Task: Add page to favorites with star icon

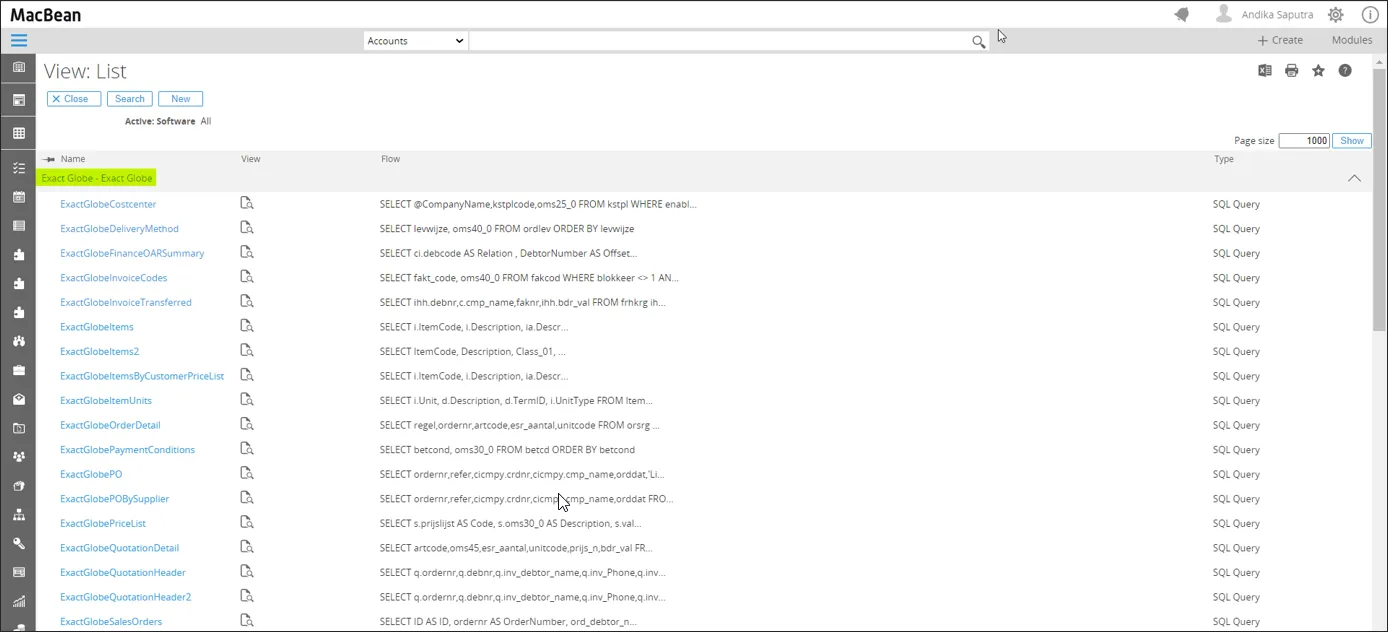Action: click(x=1318, y=71)
